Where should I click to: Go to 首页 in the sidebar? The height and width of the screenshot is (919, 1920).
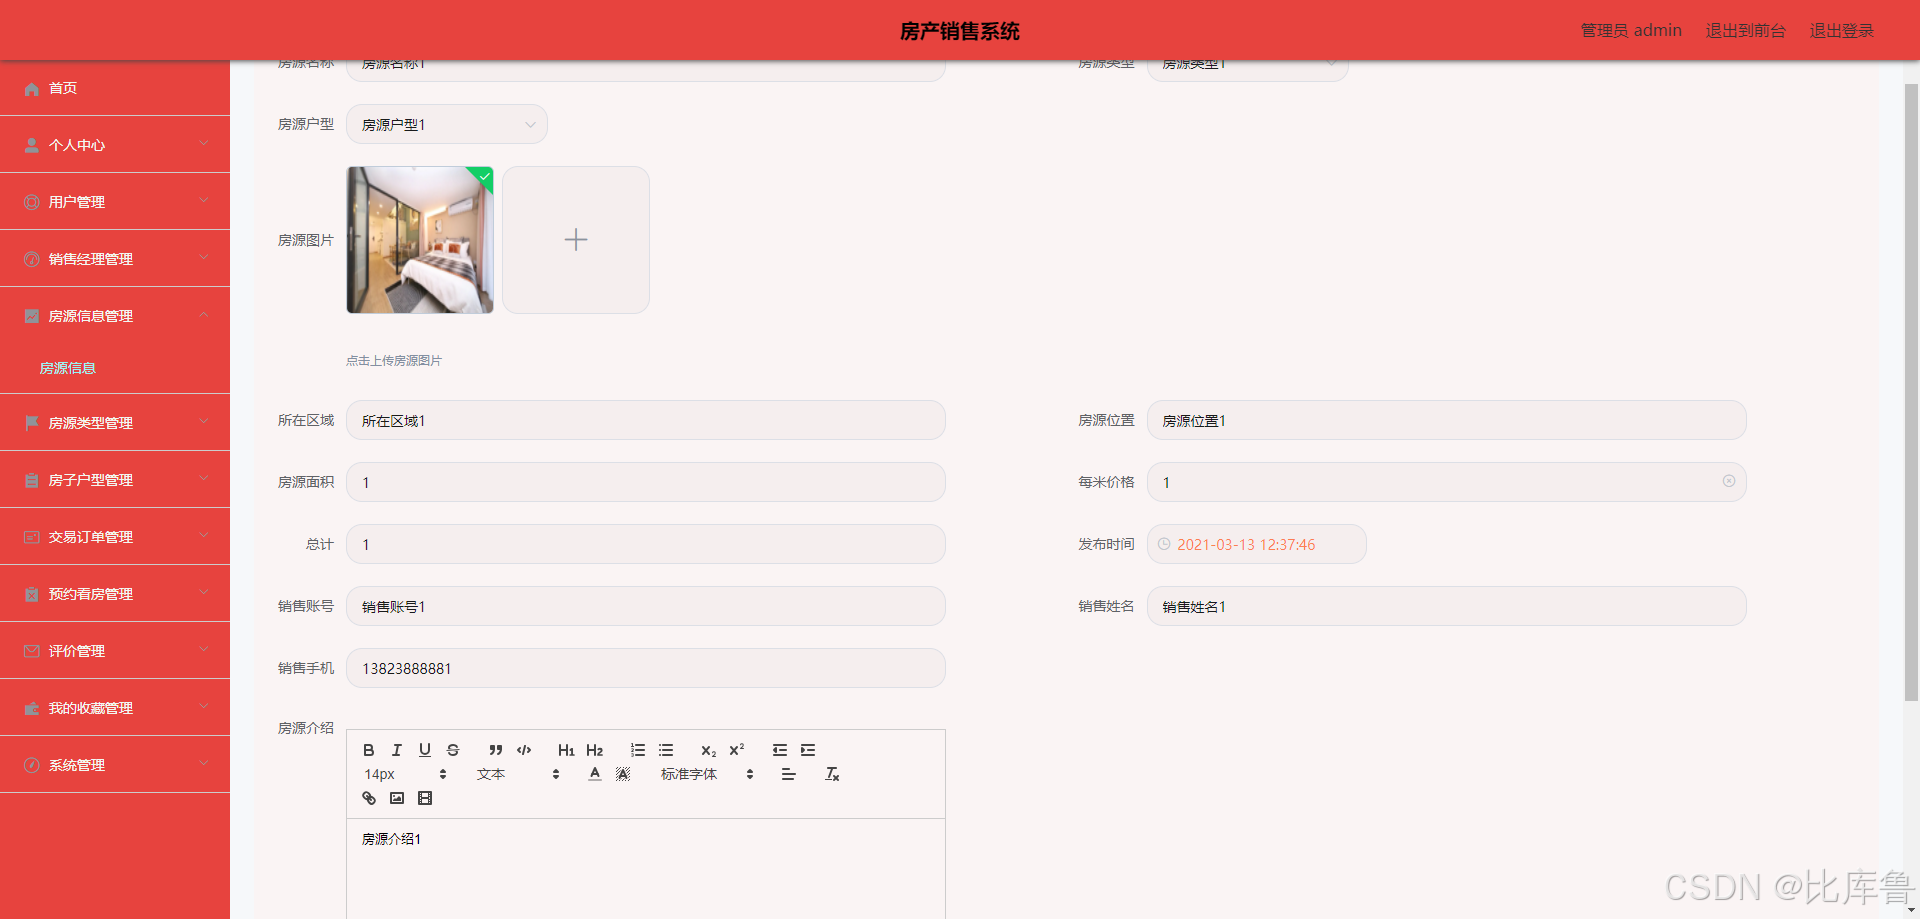115,88
